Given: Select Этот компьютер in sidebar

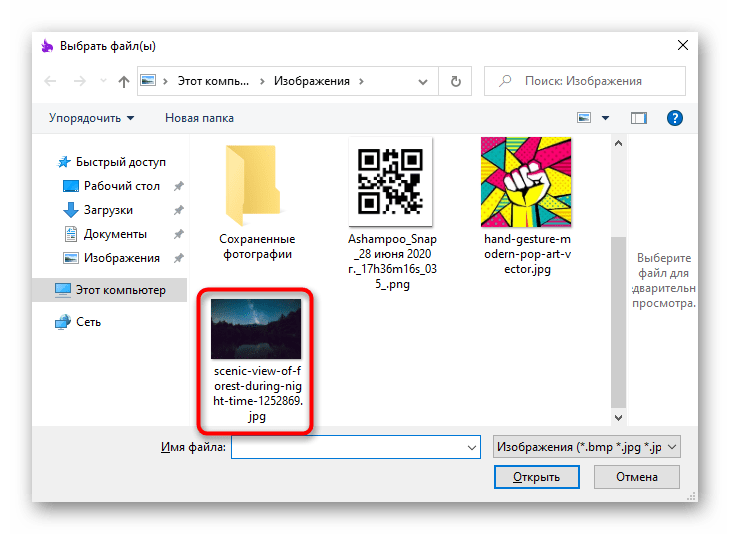Looking at the screenshot, I should click(110, 290).
